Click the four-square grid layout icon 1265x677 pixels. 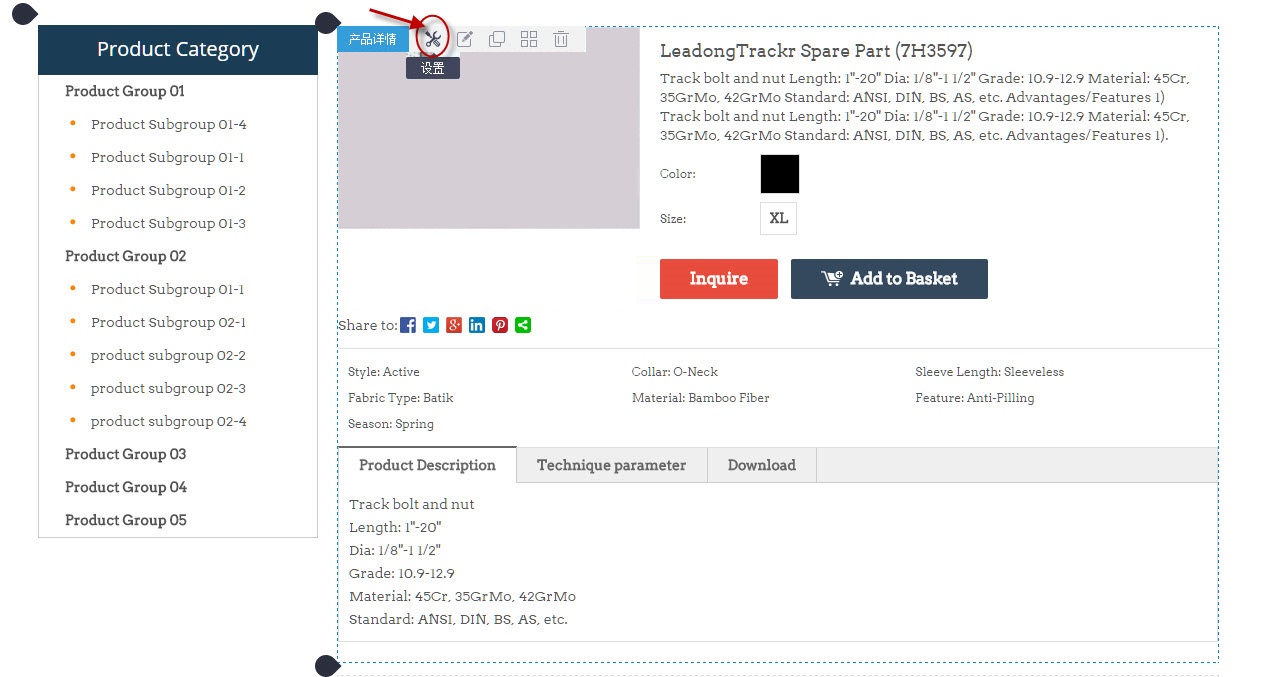coord(529,39)
